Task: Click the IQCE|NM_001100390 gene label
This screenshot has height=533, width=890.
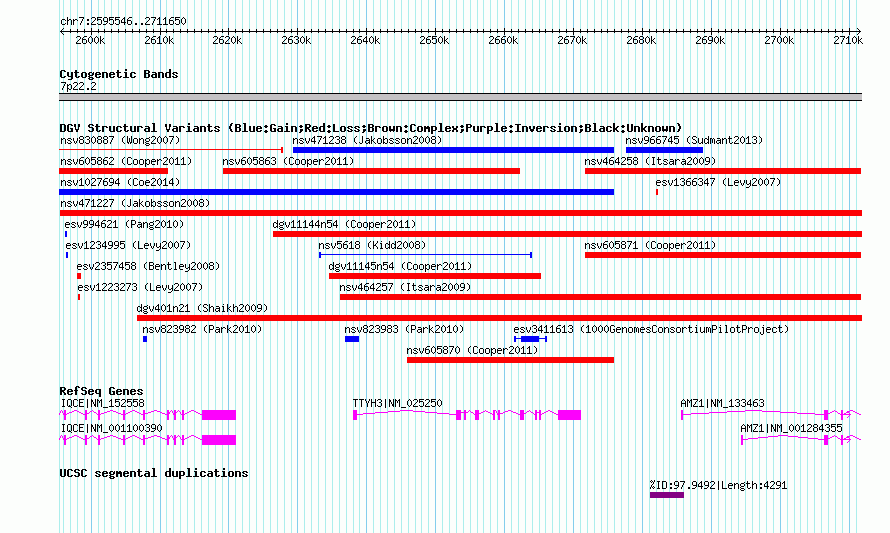Action: click(111, 429)
